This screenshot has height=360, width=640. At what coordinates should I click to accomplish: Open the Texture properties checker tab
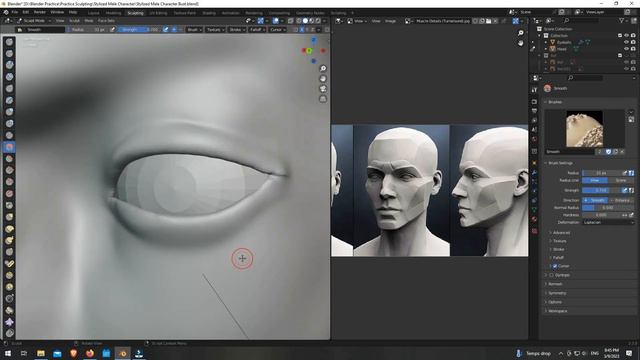point(534,231)
